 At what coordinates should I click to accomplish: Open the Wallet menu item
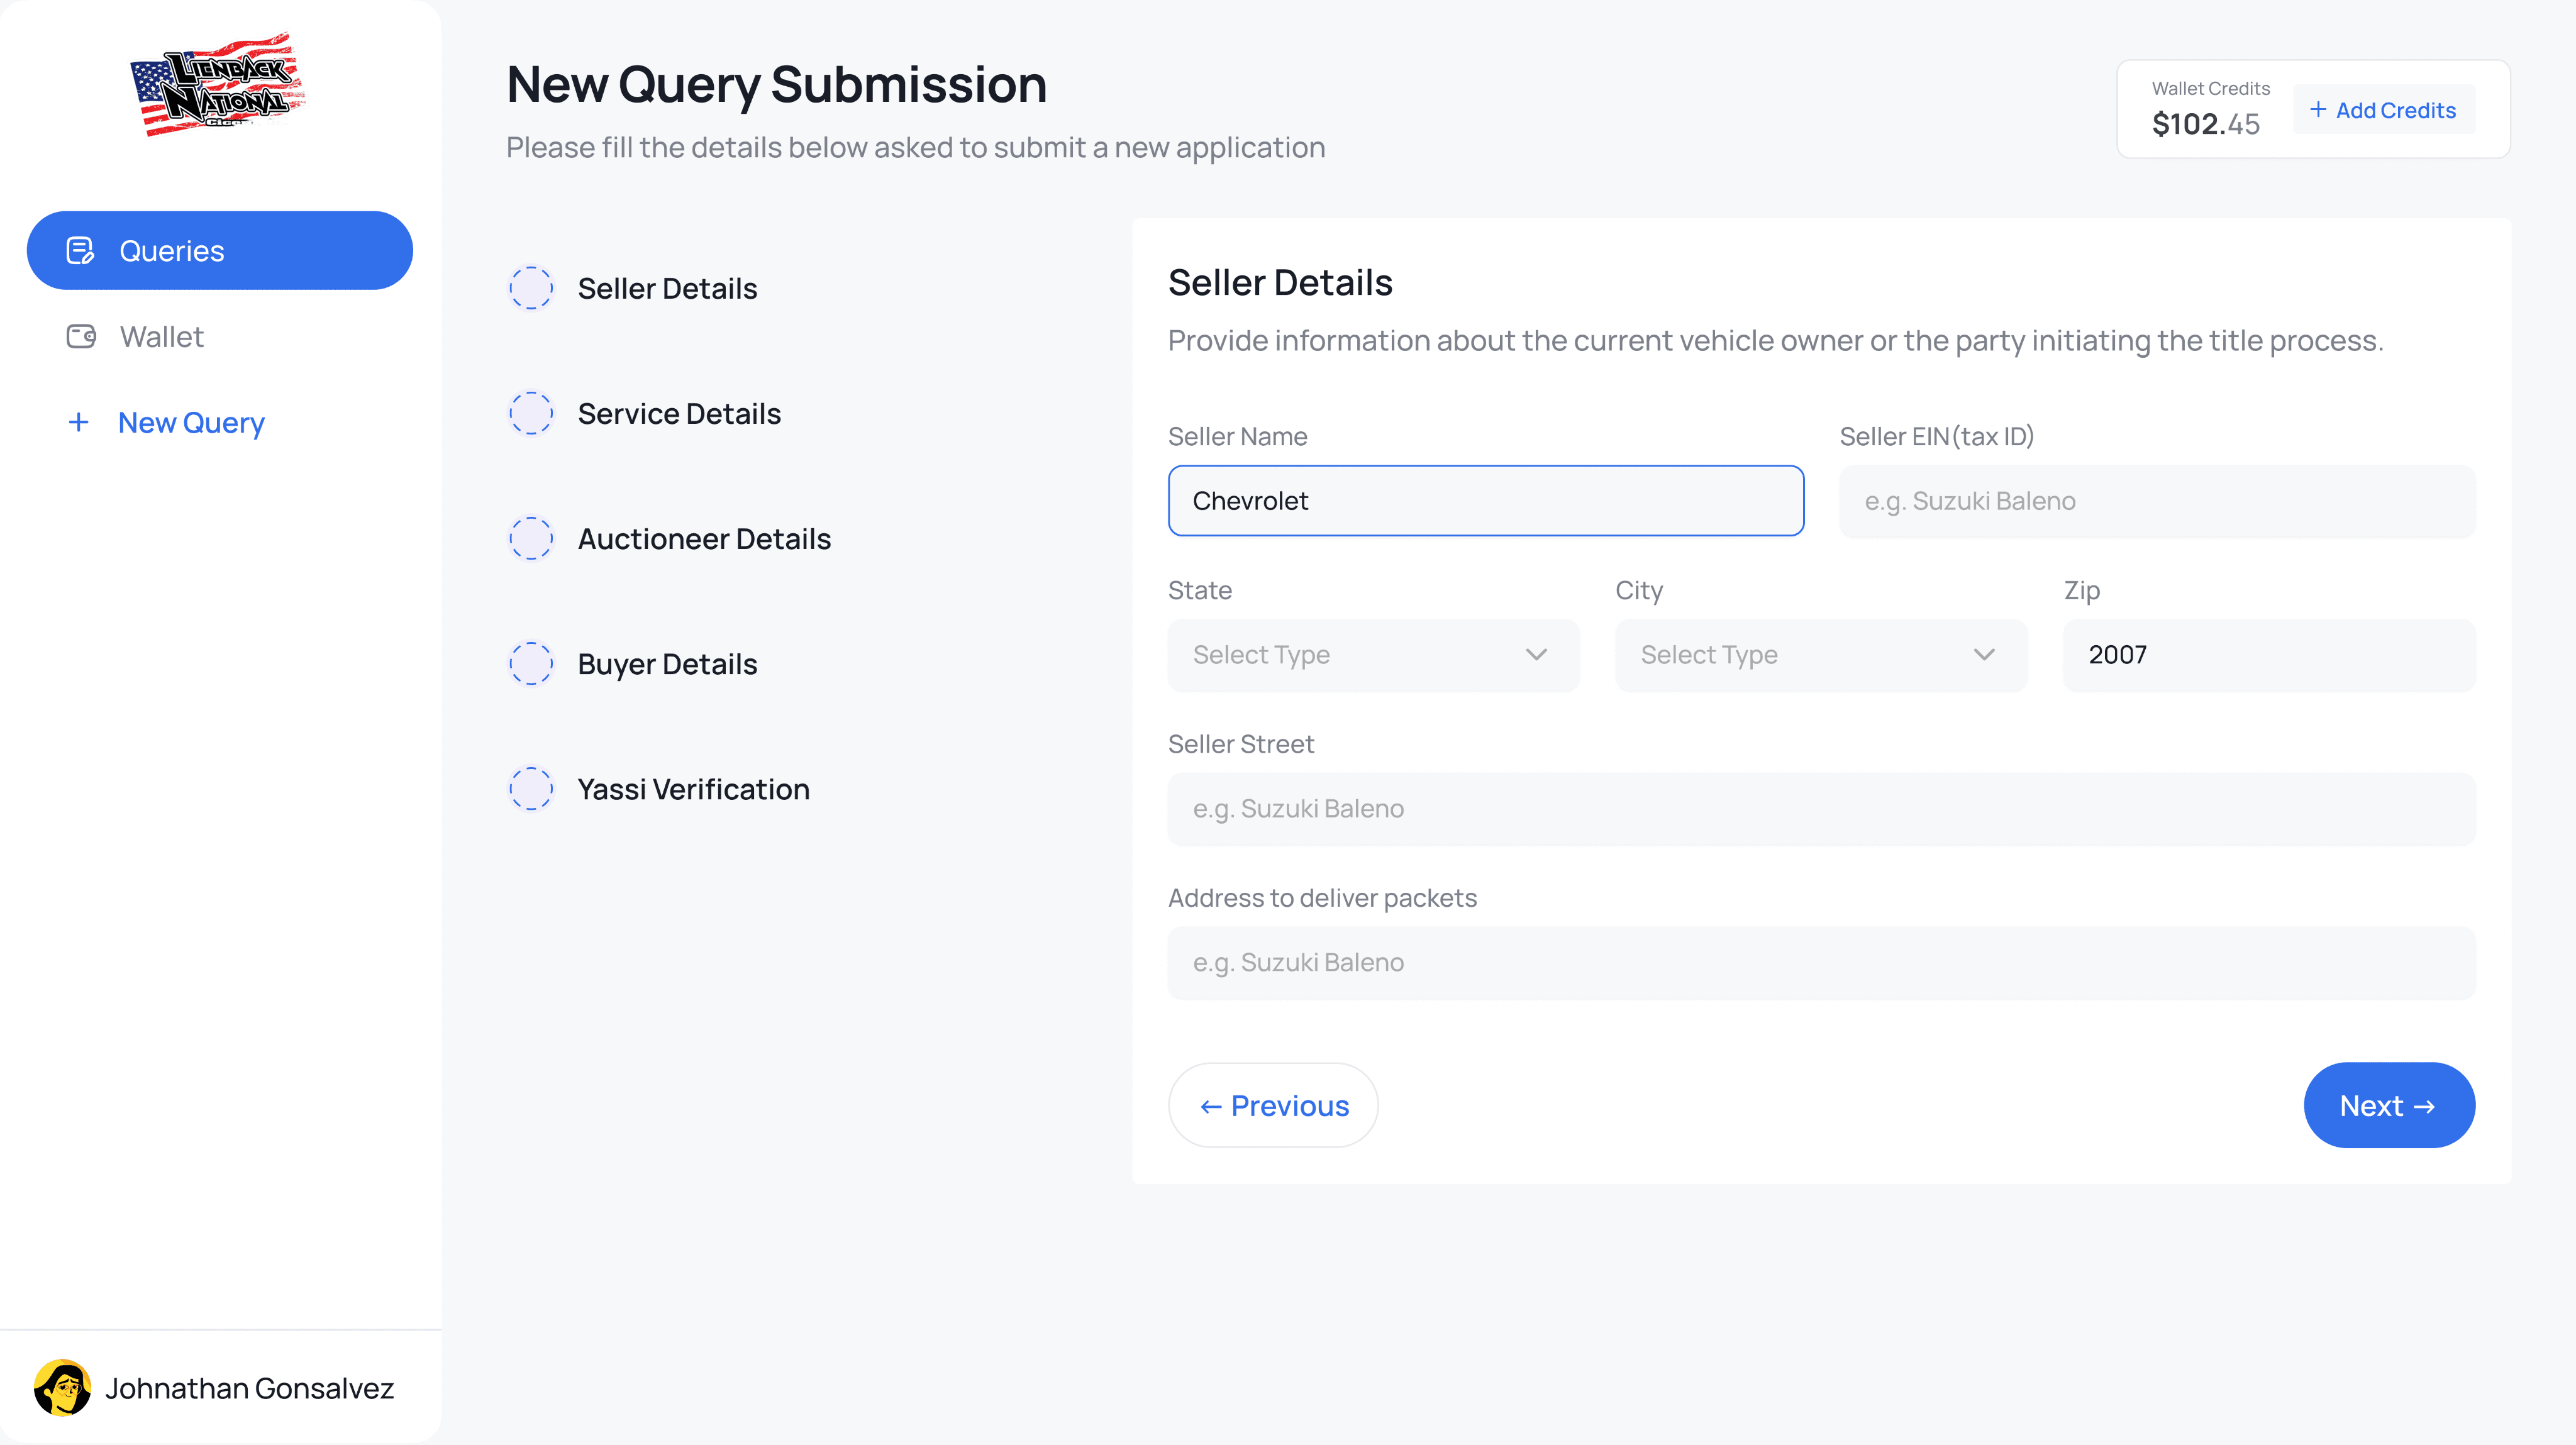click(162, 336)
